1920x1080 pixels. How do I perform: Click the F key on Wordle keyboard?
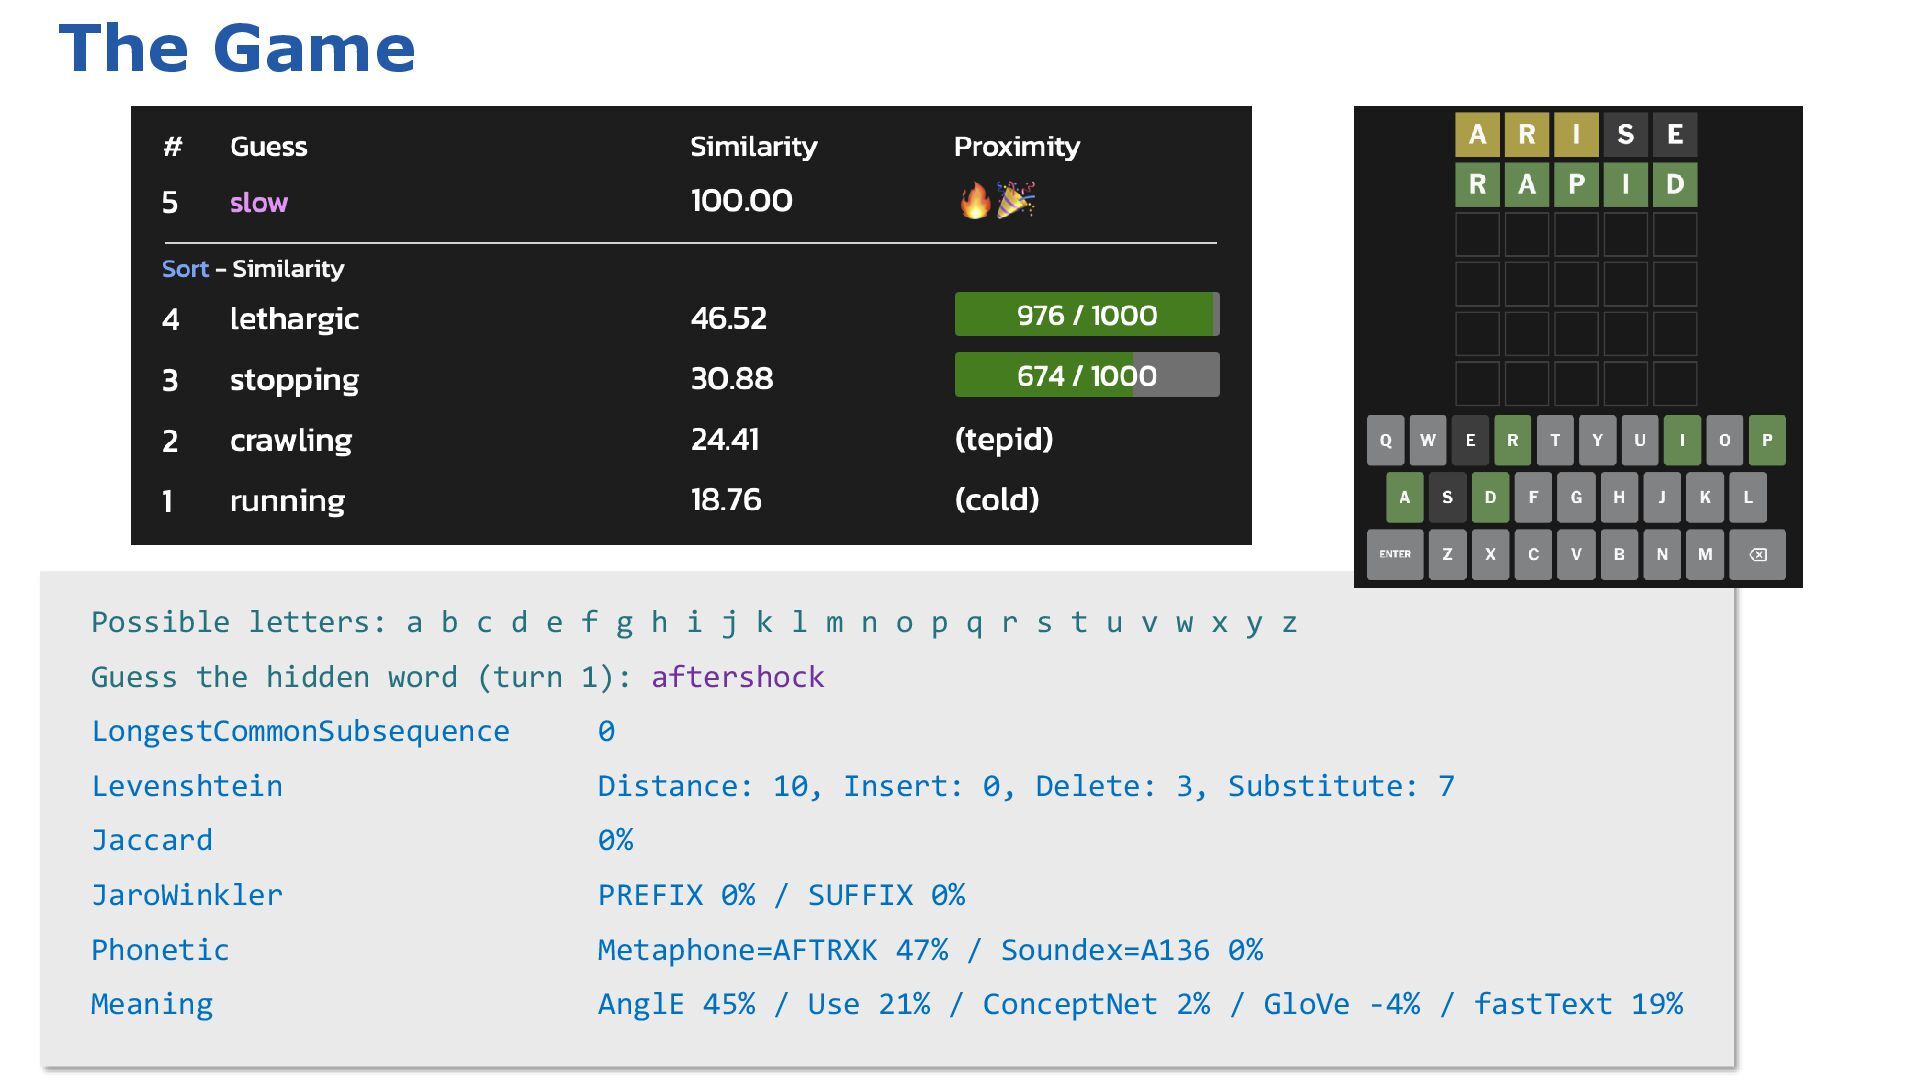tap(1533, 497)
